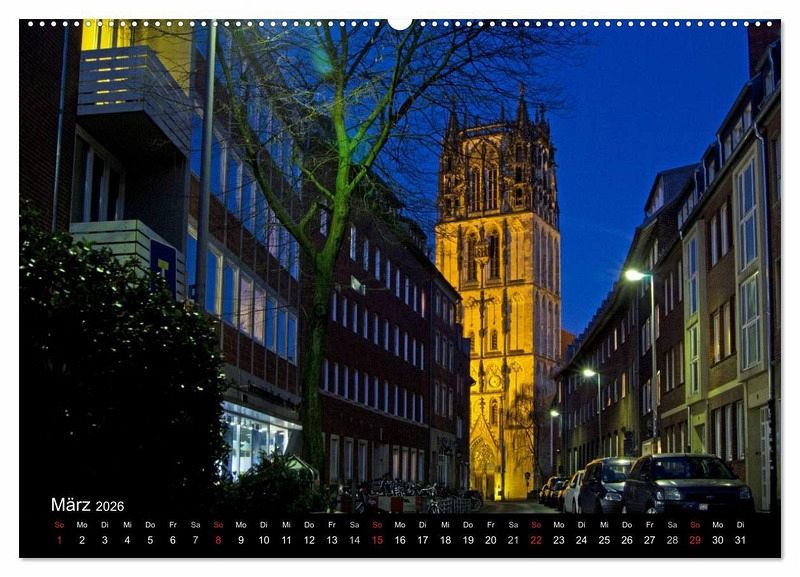Choose date 22 on the calendar row
800x577 pixels.
tap(536, 540)
